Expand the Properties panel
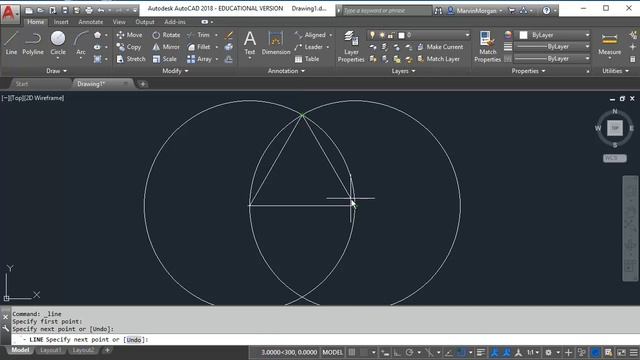This screenshot has height=360, width=640. (529, 71)
